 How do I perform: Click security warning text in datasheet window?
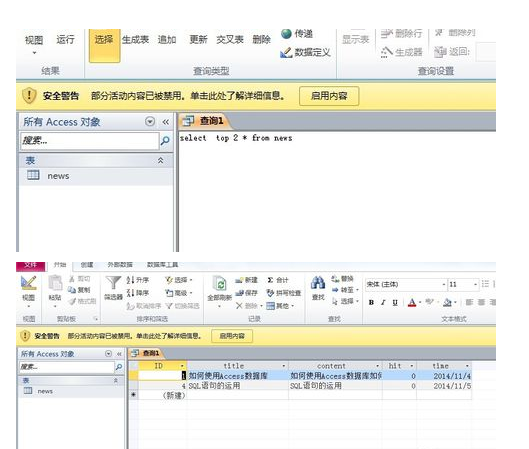(x=135, y=336)
